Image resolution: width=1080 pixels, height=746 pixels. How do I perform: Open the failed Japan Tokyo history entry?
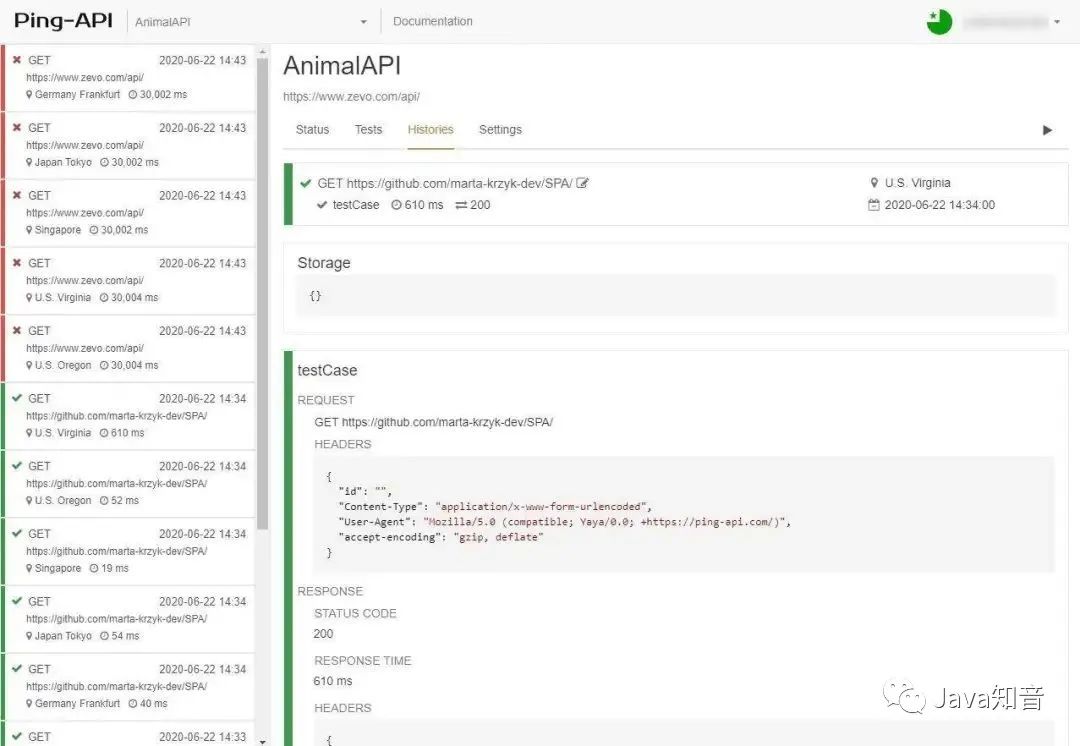coord(130,145)
